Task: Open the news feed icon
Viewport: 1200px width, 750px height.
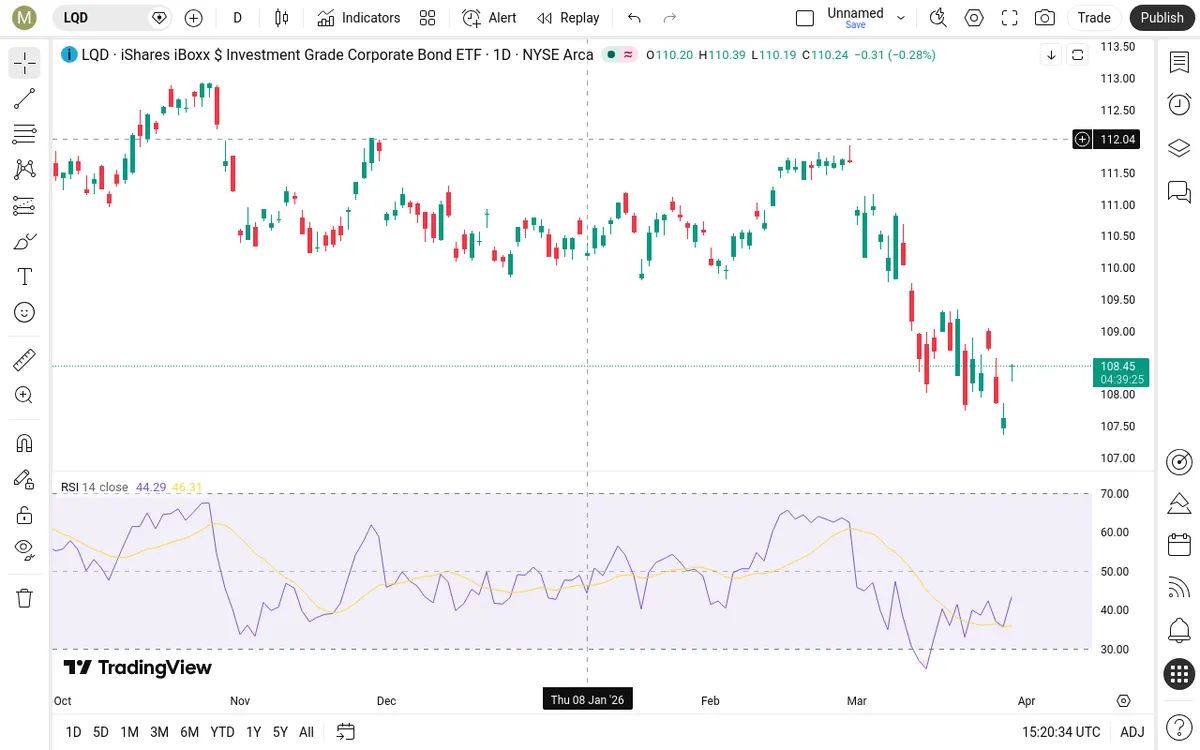Action: click(x=1179, y=588)
